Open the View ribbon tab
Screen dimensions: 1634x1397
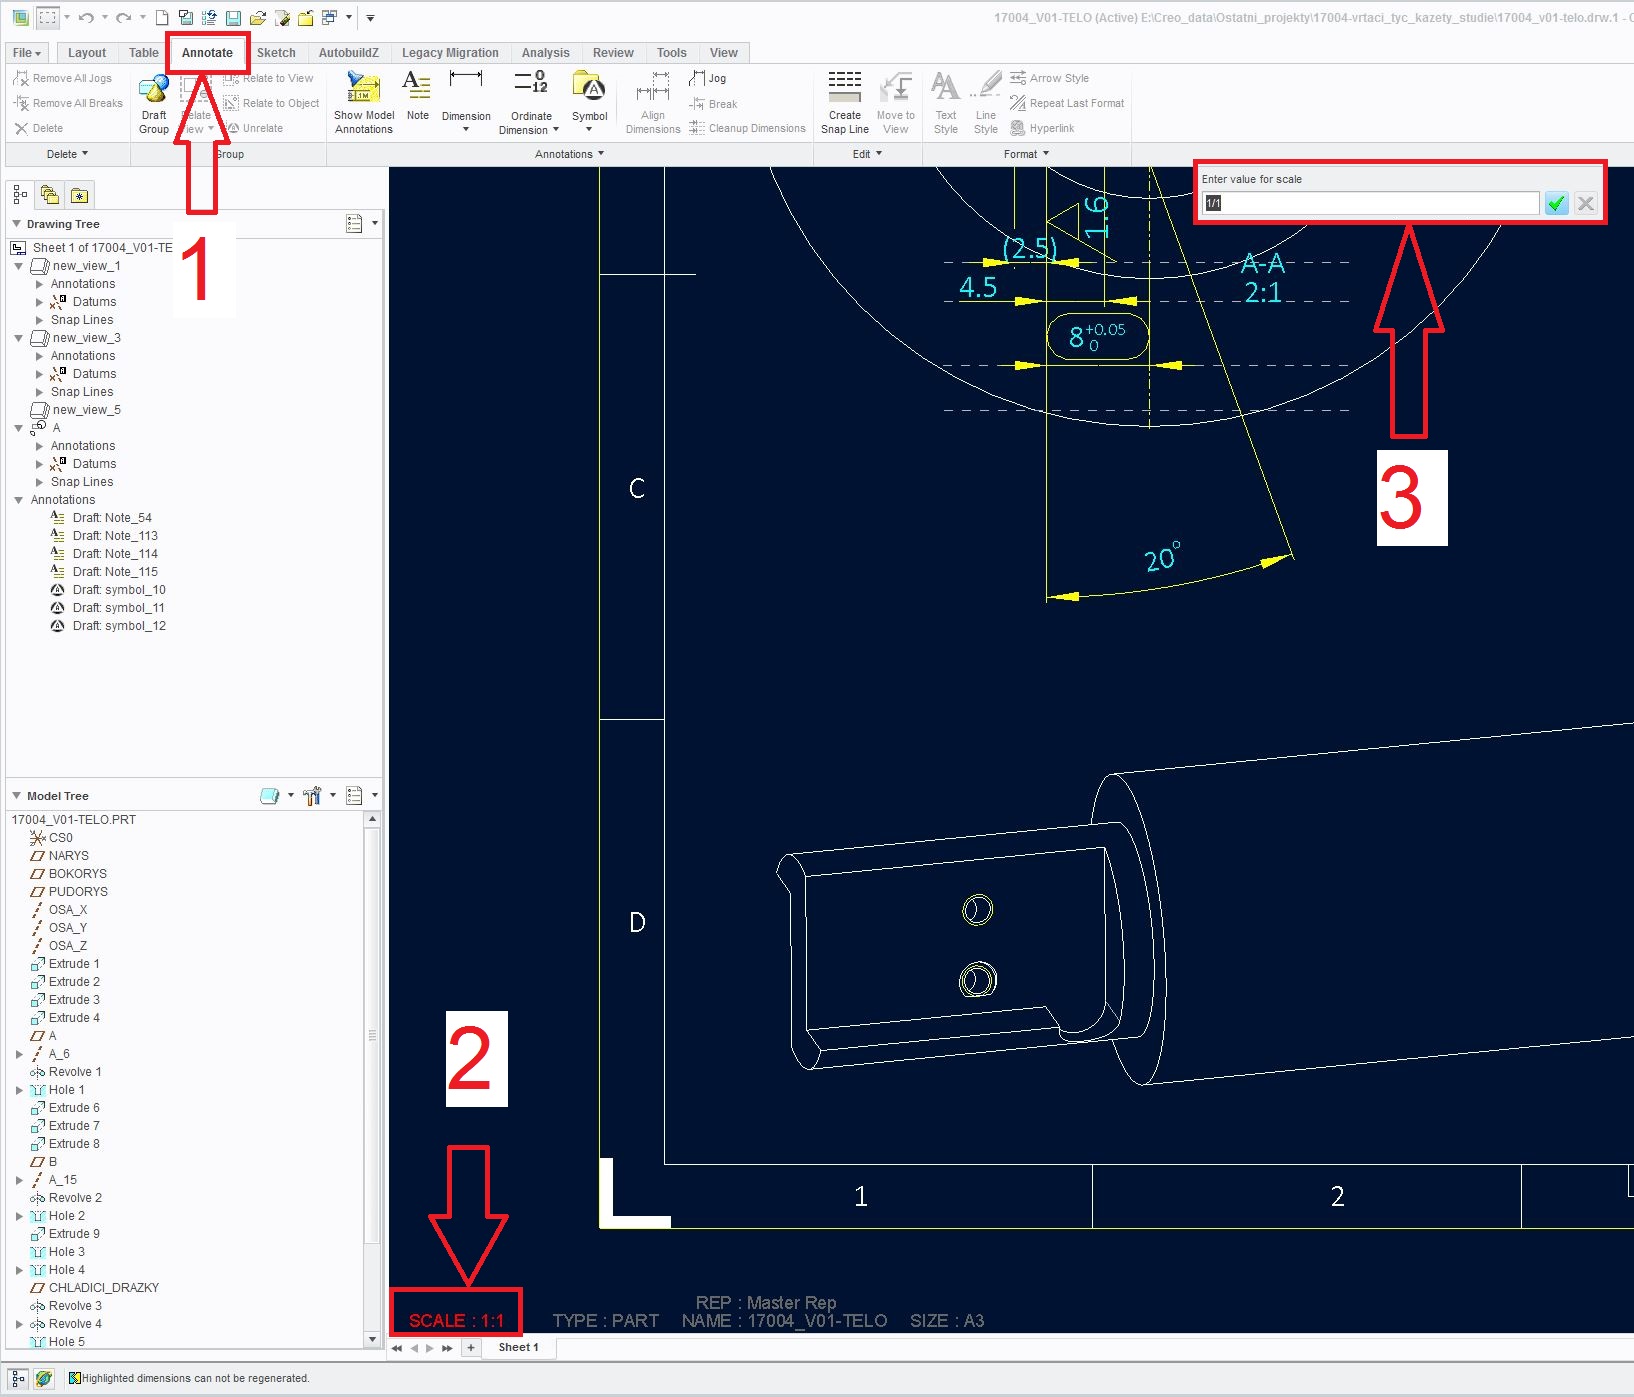[x=724, y=53]
